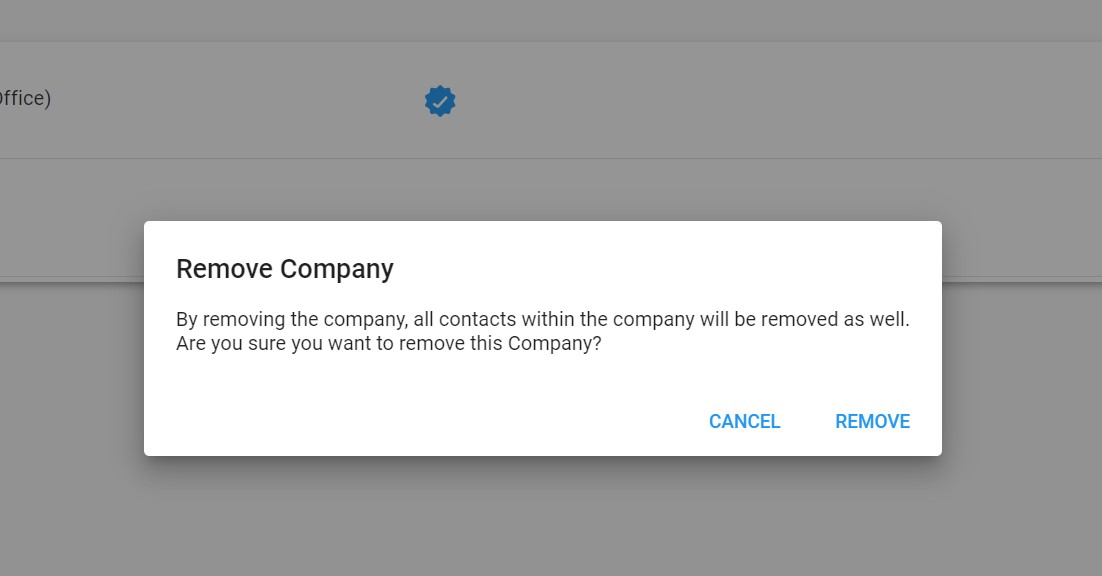Screen dimensions: 1102x576
Task: Click the blank space between CANCEL and REMOVE
Action: [x=808, y=421]
